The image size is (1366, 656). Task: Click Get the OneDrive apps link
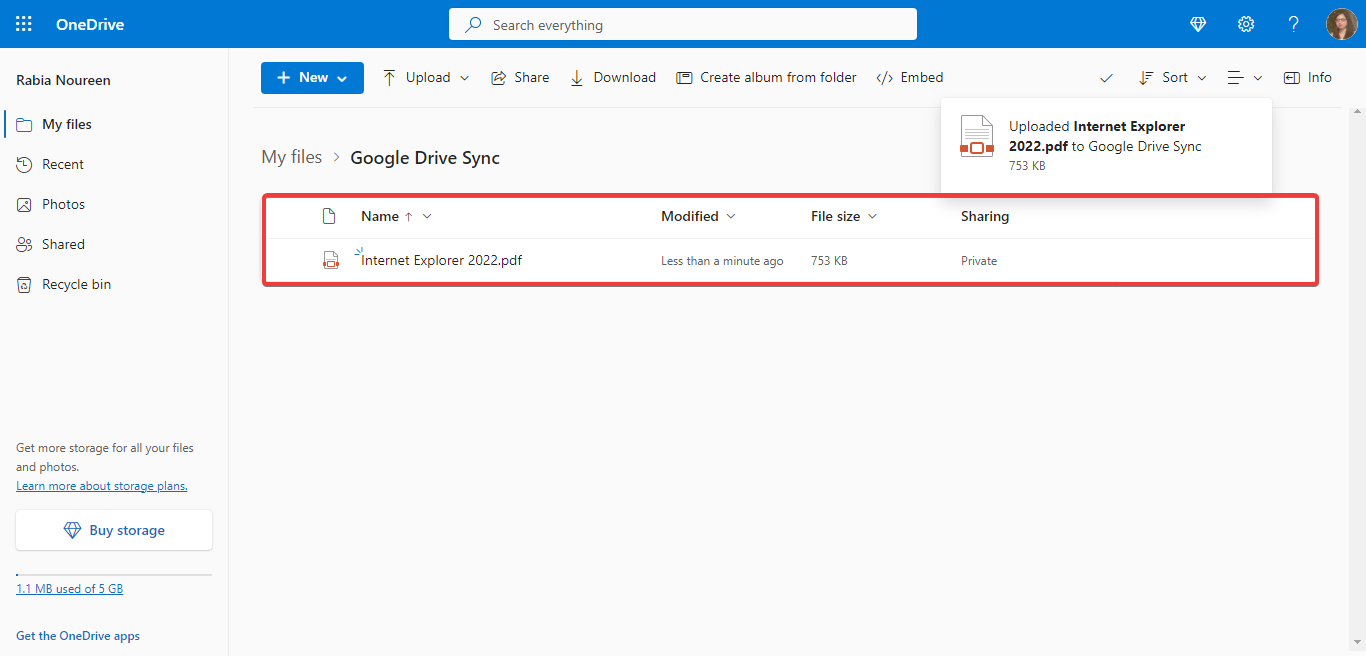(x=78, y=636)
